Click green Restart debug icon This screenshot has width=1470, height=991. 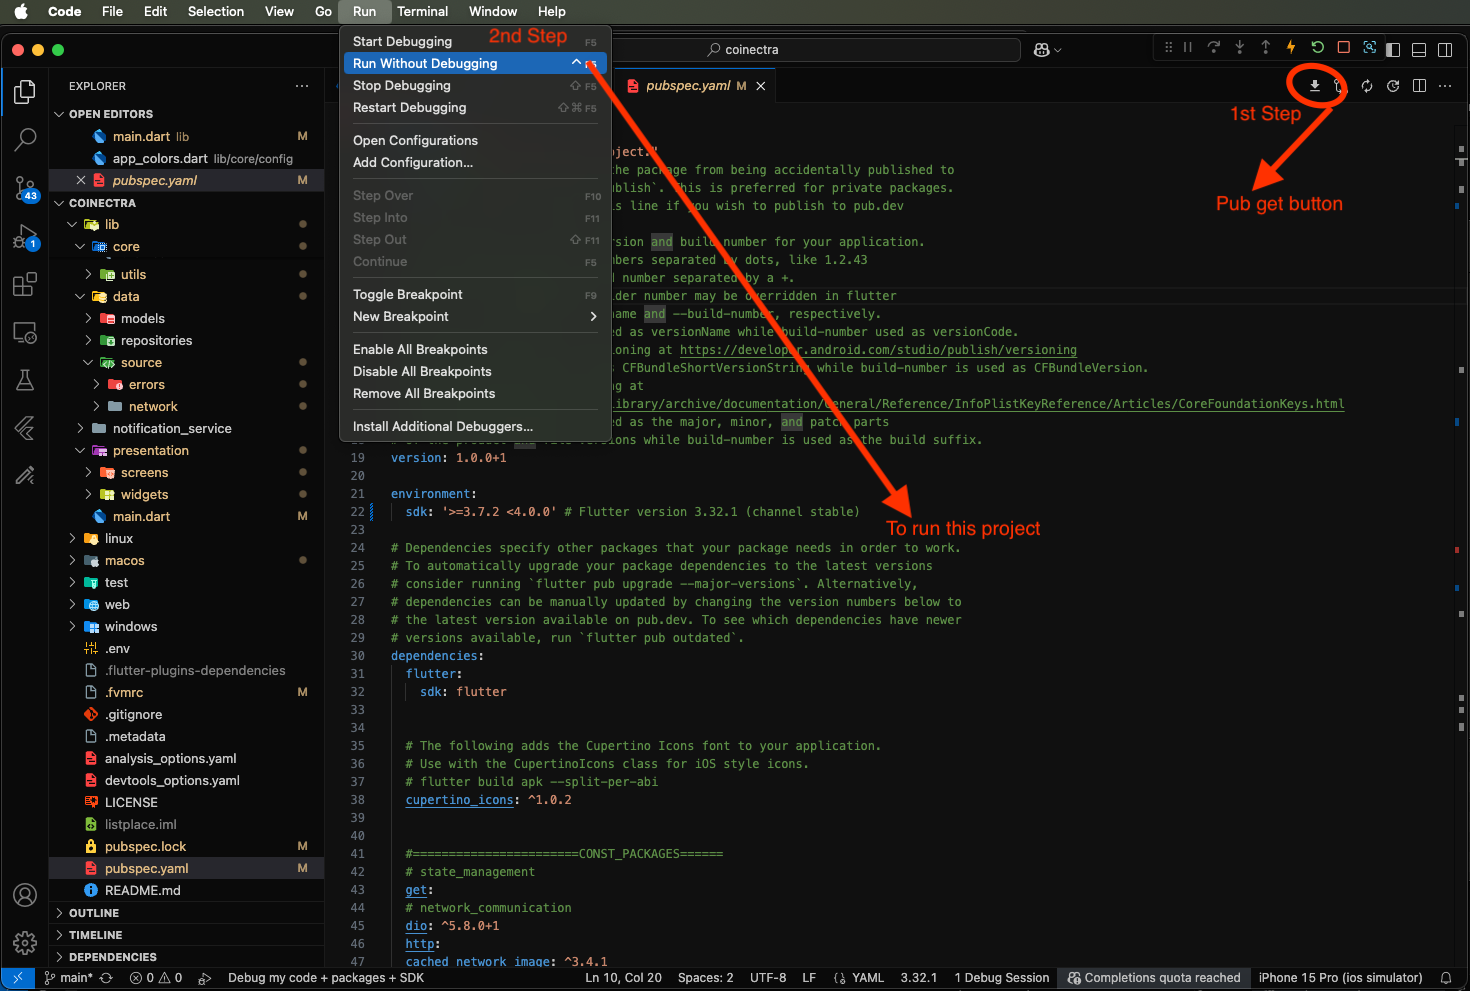(x=1317, y=47)
